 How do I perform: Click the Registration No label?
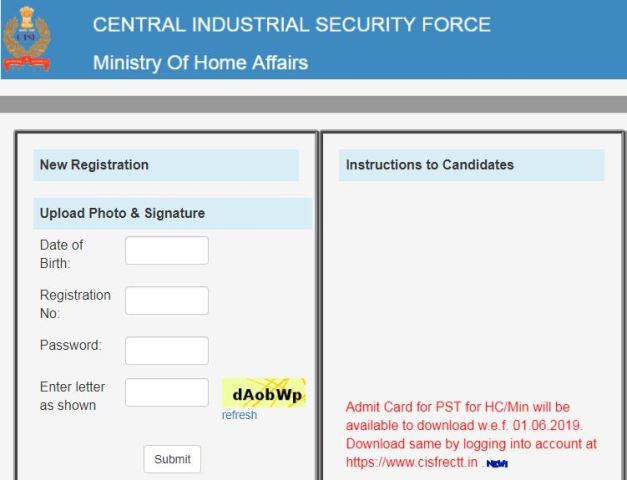(x=75, y=304)
